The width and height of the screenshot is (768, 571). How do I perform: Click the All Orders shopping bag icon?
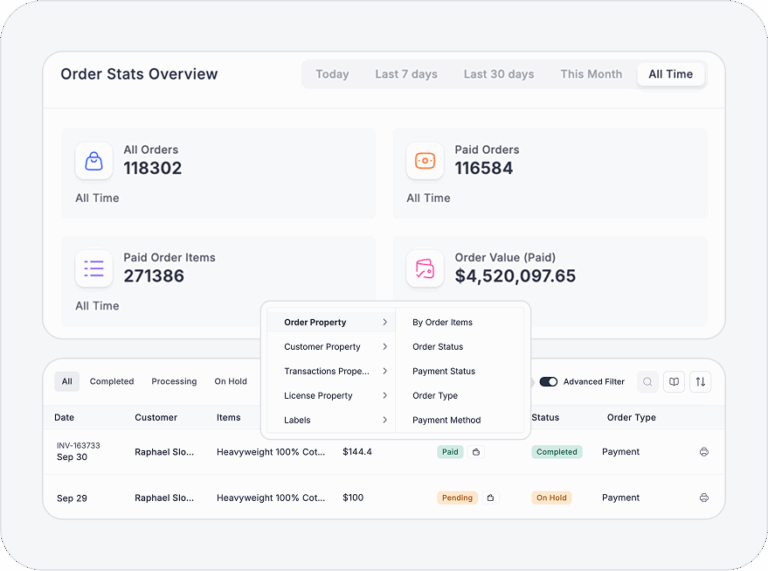(93, 160)
